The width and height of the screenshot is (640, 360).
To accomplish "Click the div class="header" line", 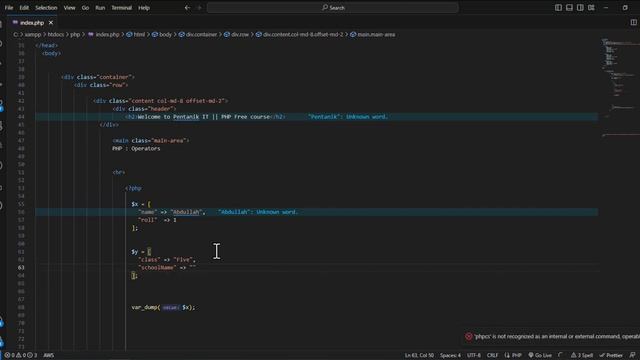I will tap(144, 109).
